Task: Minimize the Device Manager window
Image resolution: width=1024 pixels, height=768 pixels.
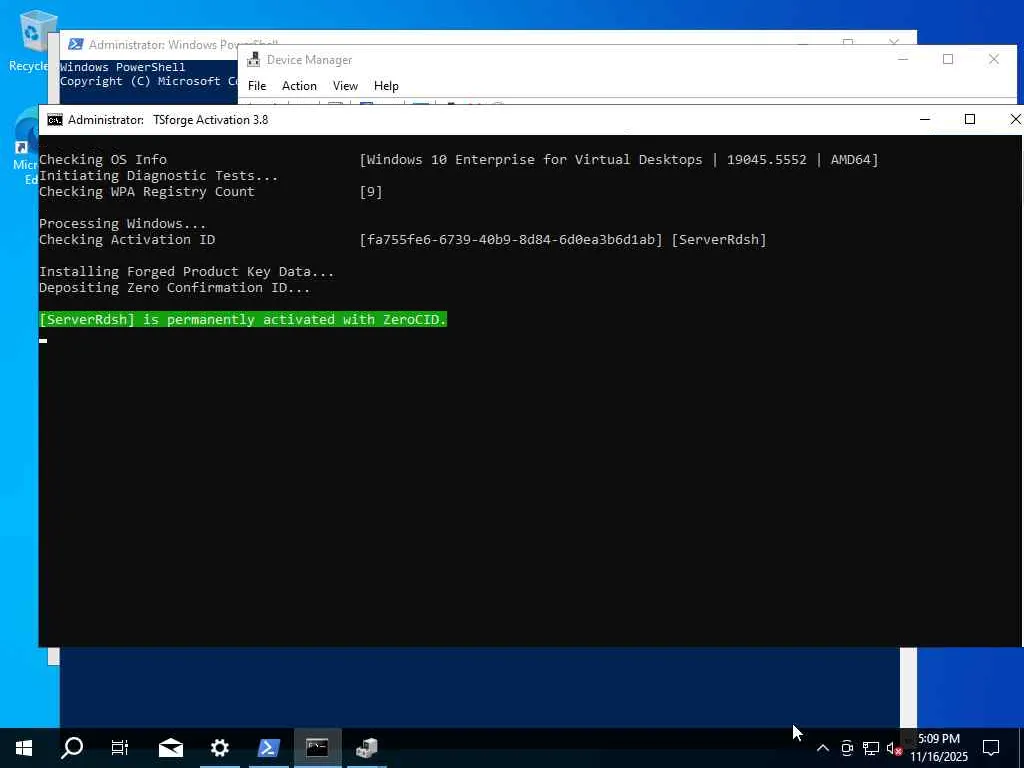Action: [903, 59]
